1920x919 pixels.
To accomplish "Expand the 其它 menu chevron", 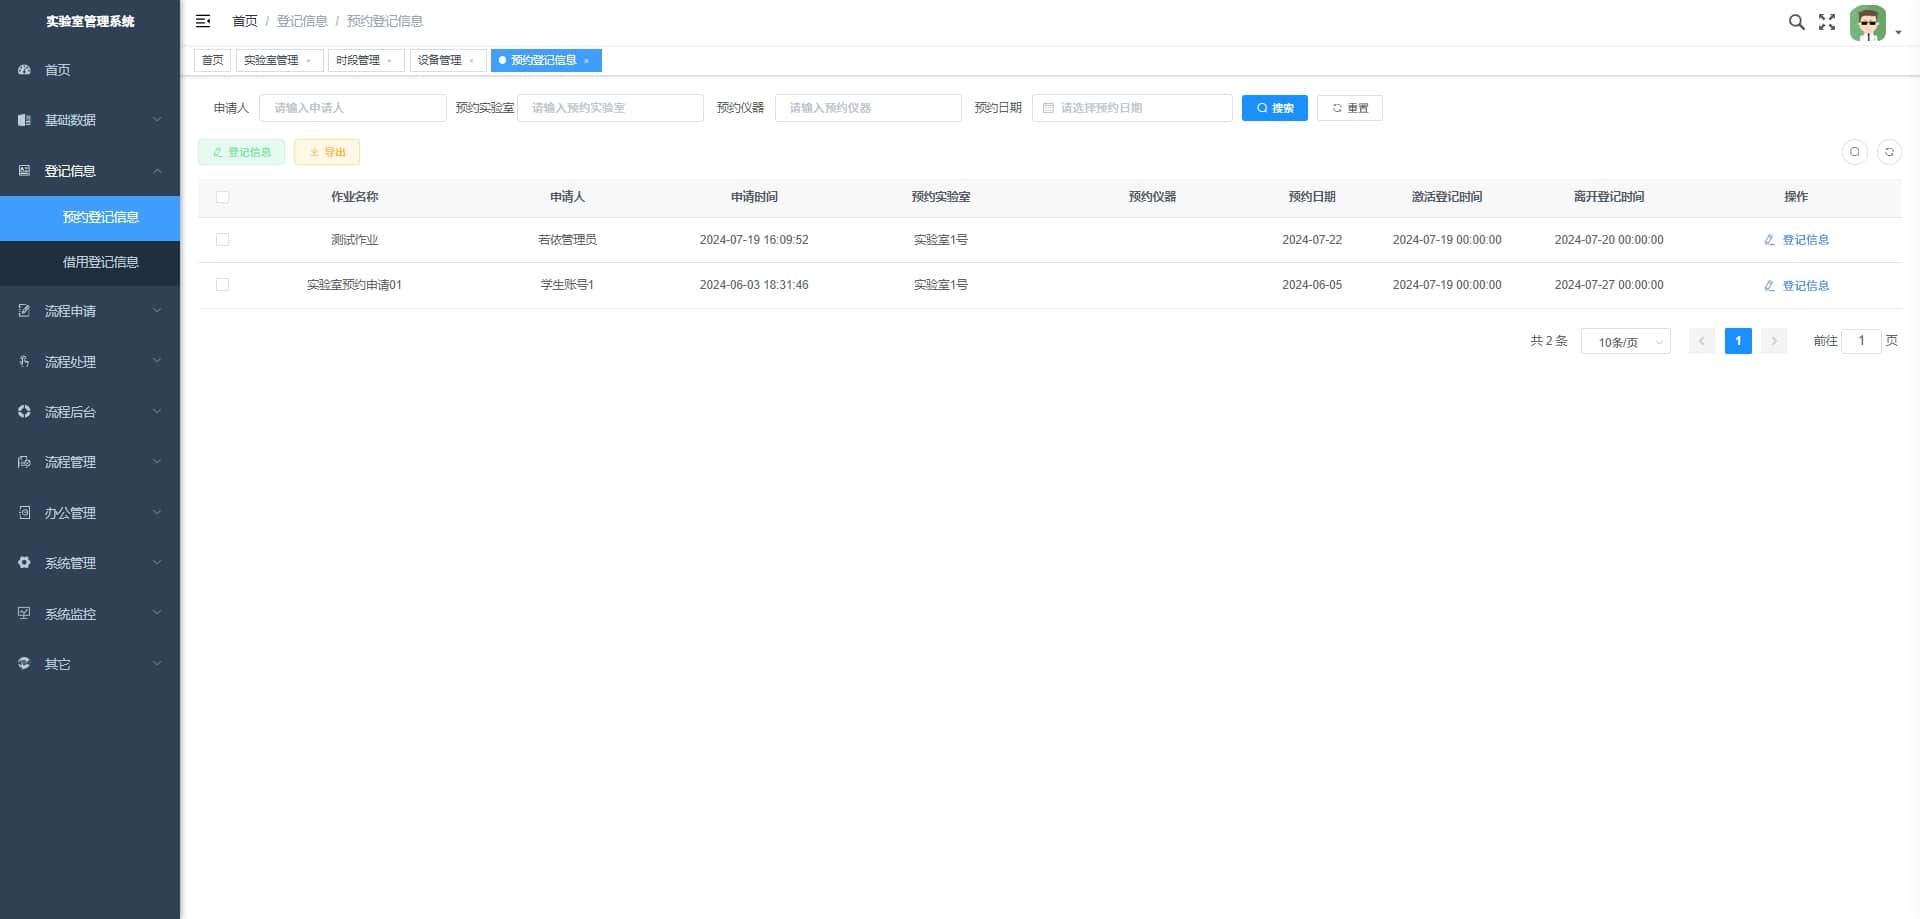I will tap(157, 664).
